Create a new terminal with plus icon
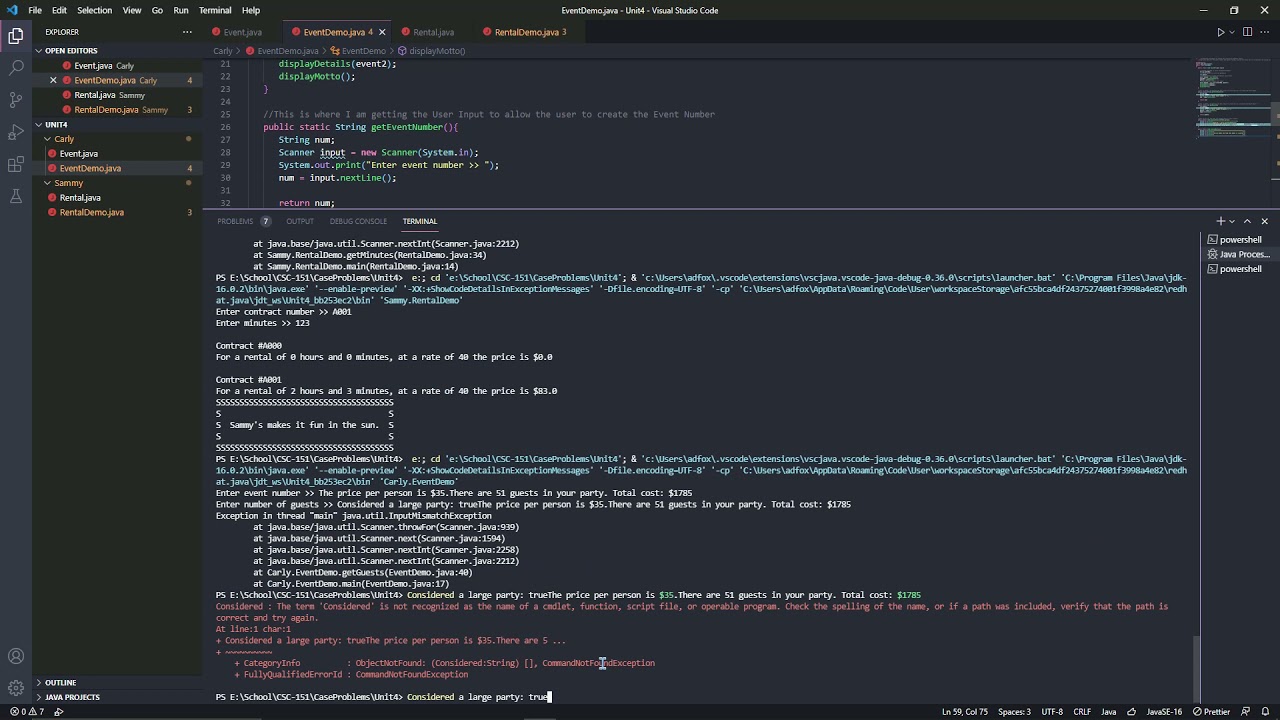1280x720 pixels. pyautogui.click(x=1220, y=221)
